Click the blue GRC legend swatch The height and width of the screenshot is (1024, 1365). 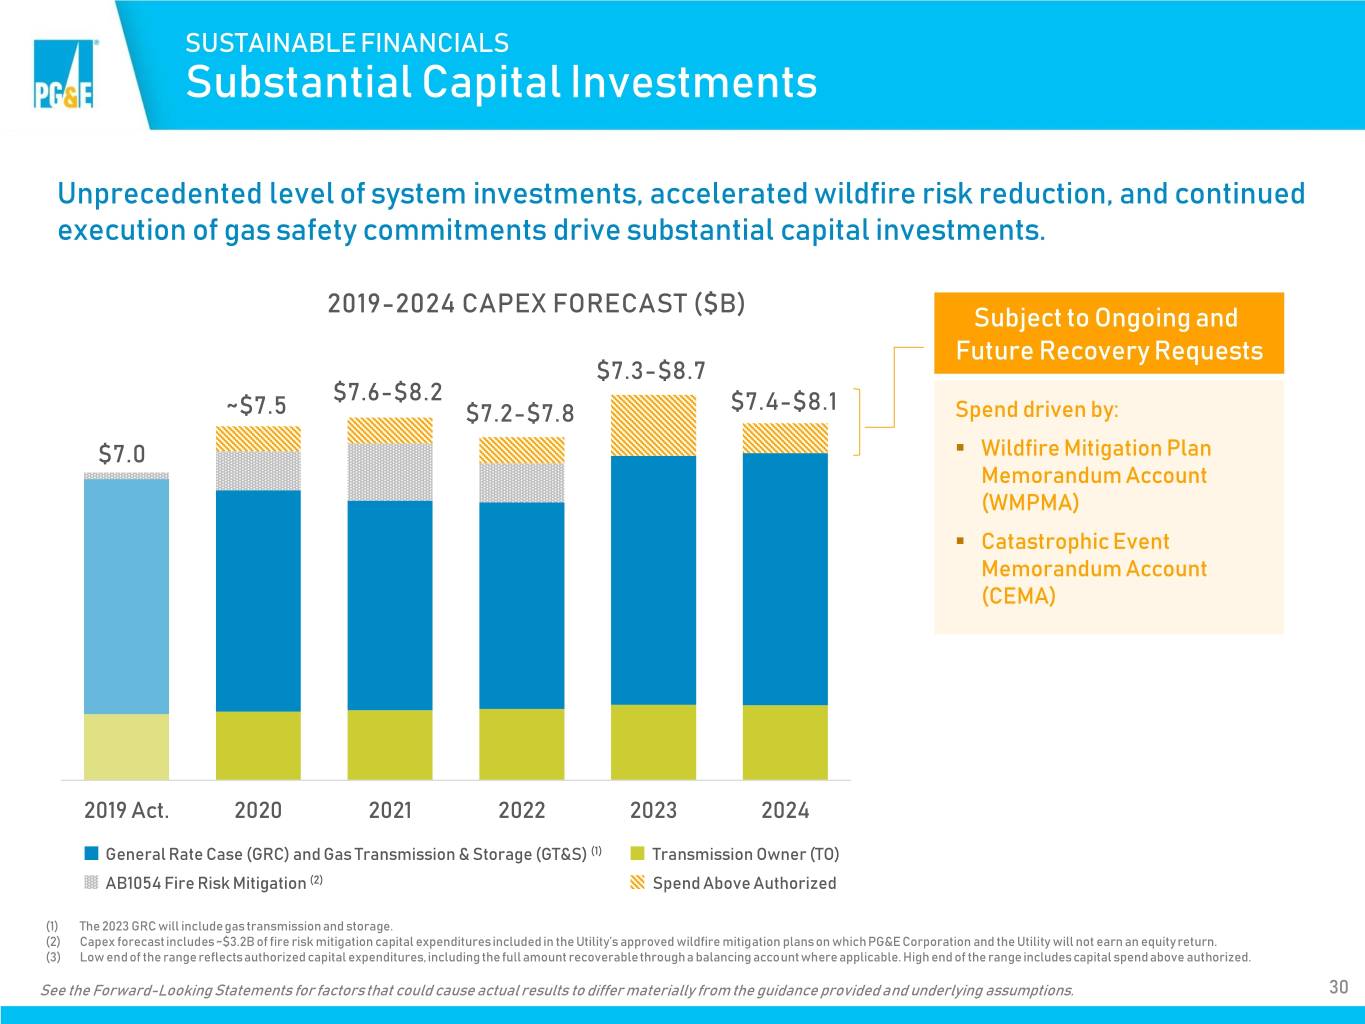click(91, 853)
